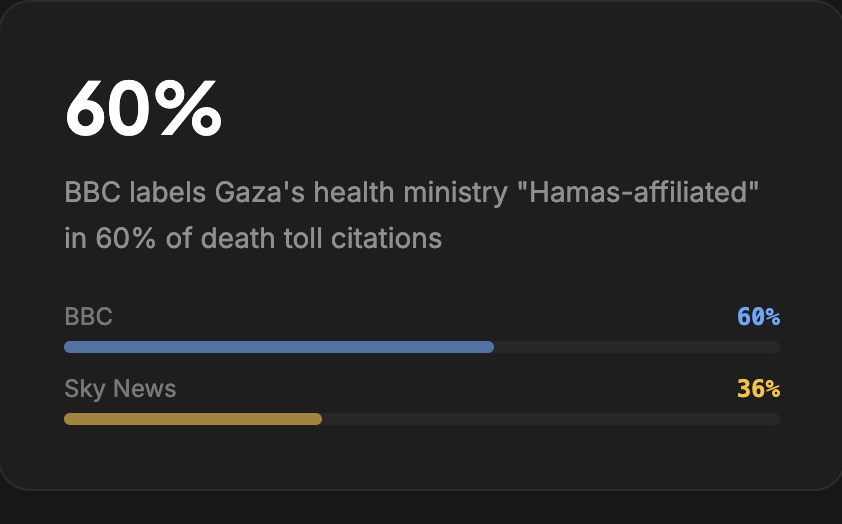Click the empty card area under the Sky News bar
Viewport: 842px width, 524px height.
(x=420, y=456)
